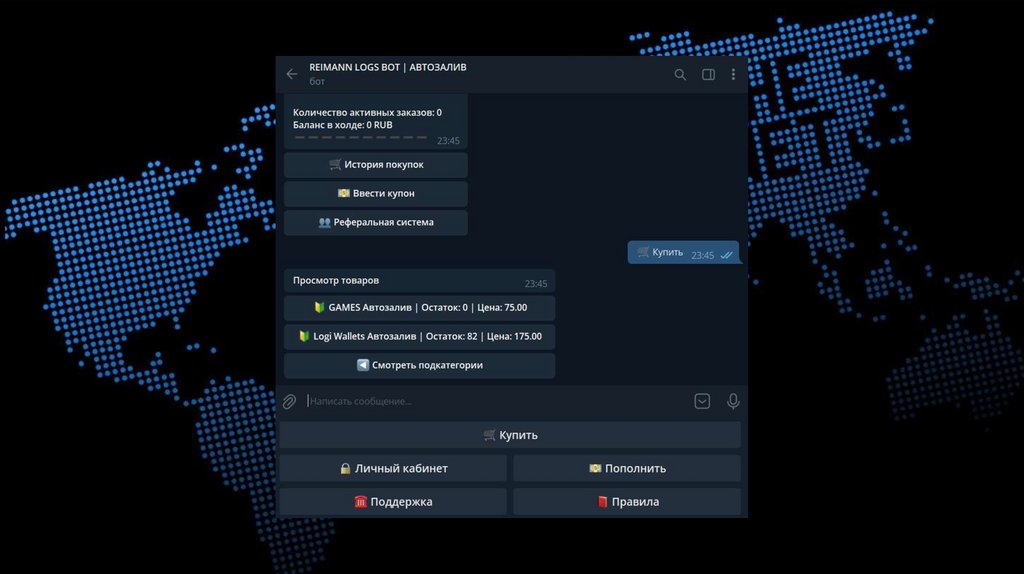Click the Баланс в холде: 0 RUB text
Viewport: 1024px width, 574px height.
342,125
